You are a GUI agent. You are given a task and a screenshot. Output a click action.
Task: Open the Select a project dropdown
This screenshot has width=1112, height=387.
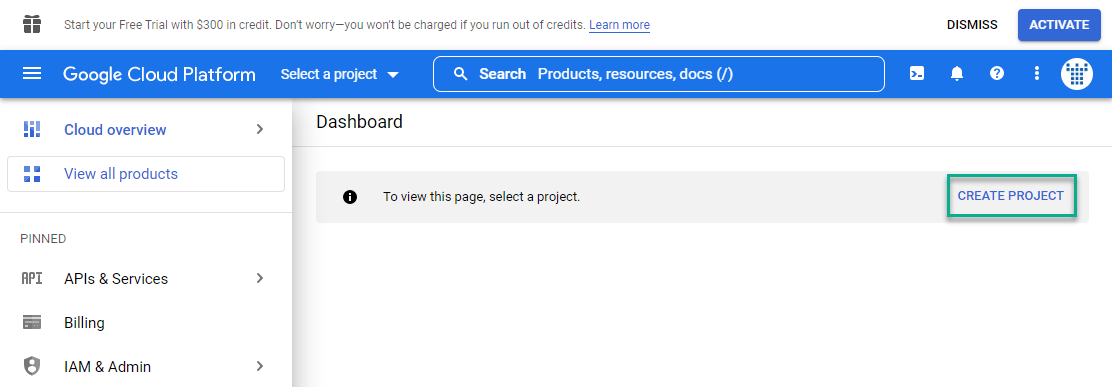(x=340, y=74)
